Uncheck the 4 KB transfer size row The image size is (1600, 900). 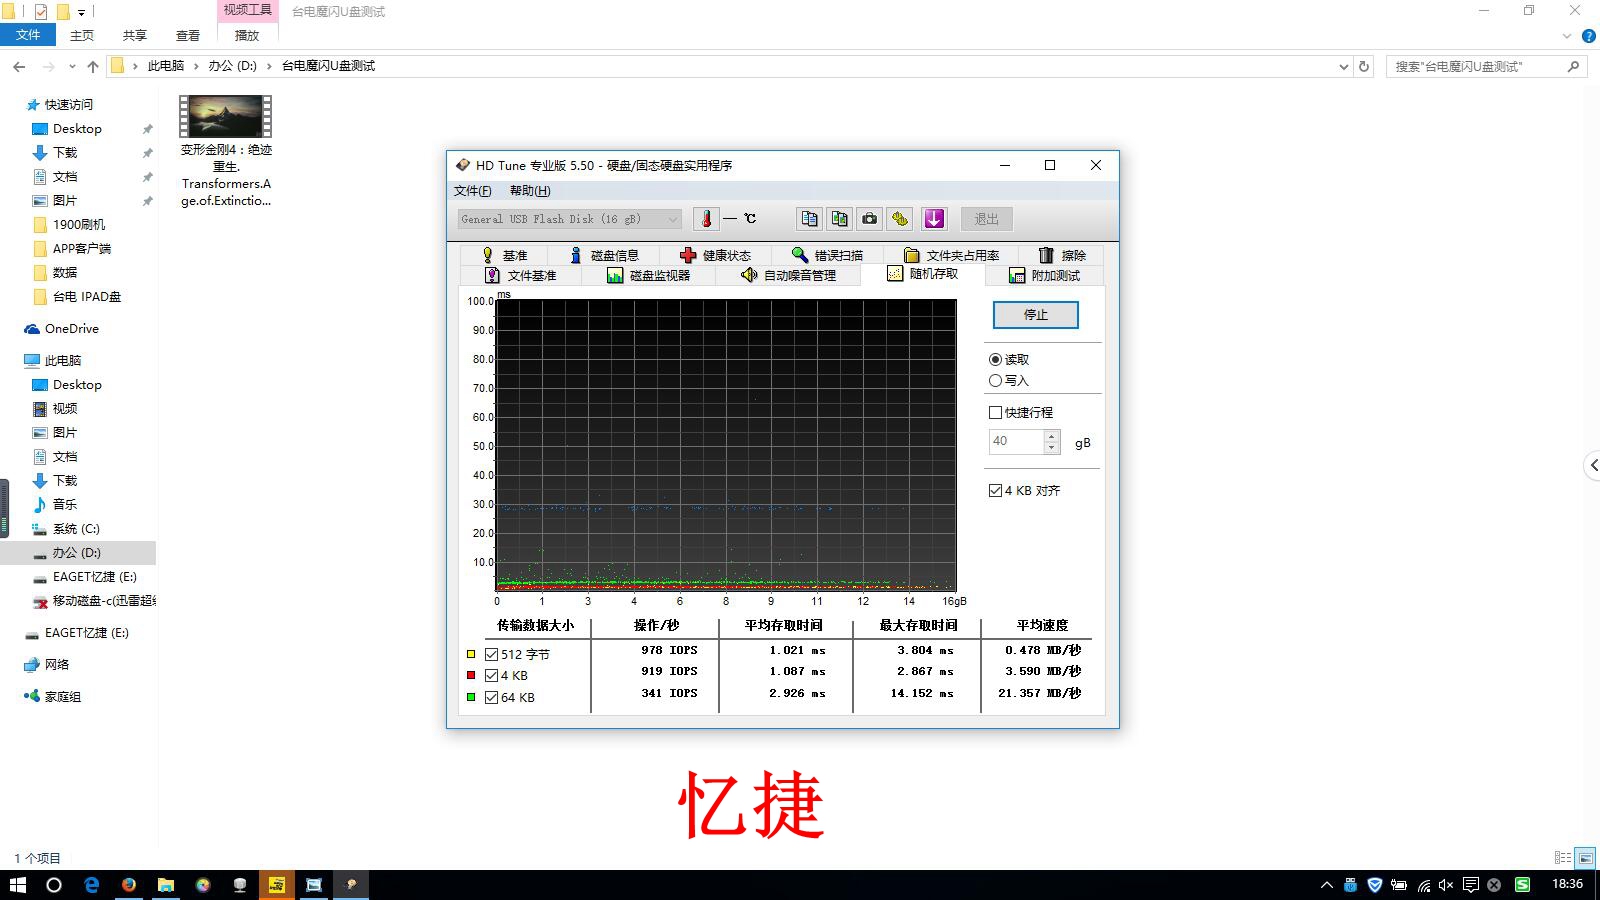coord(491,675)
